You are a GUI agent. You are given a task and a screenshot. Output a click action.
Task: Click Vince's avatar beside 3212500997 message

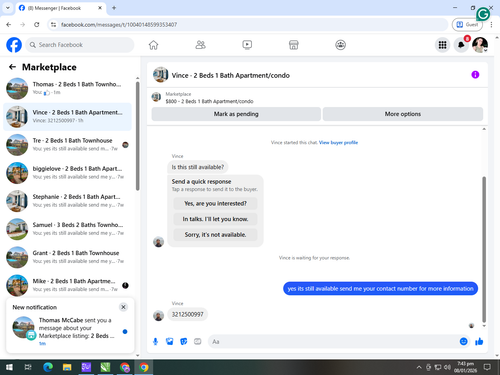pos(158,315)
